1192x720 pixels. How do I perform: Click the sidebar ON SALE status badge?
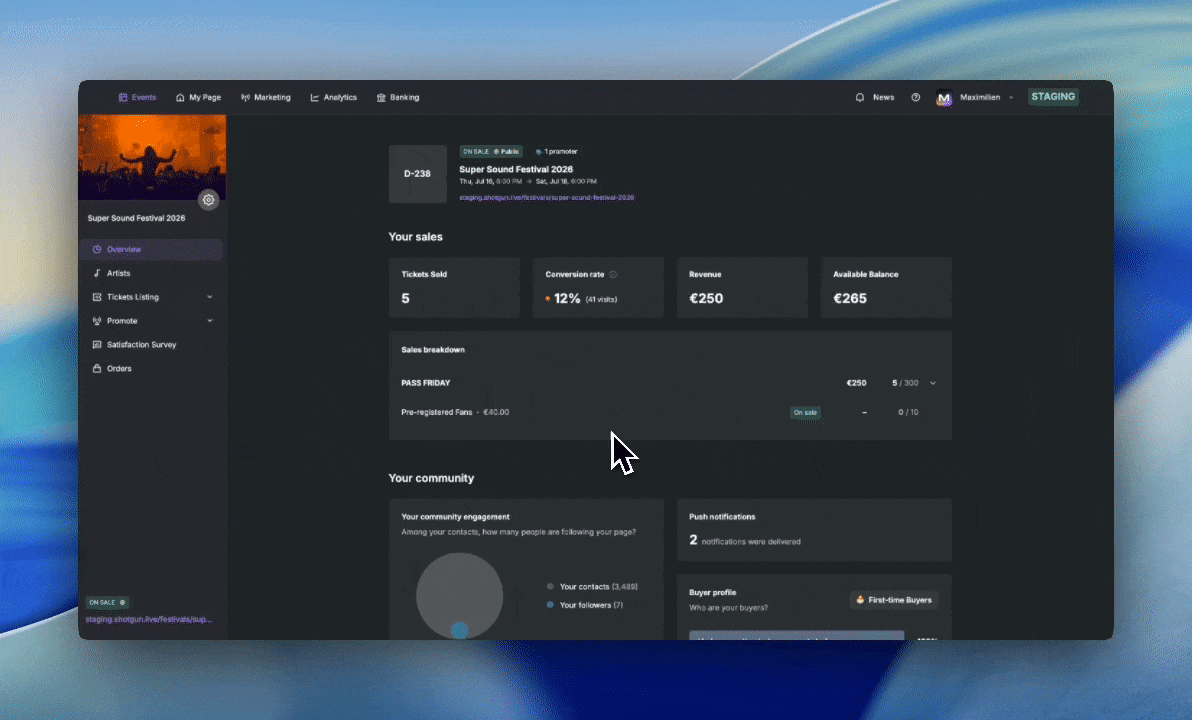click(107, 602)
